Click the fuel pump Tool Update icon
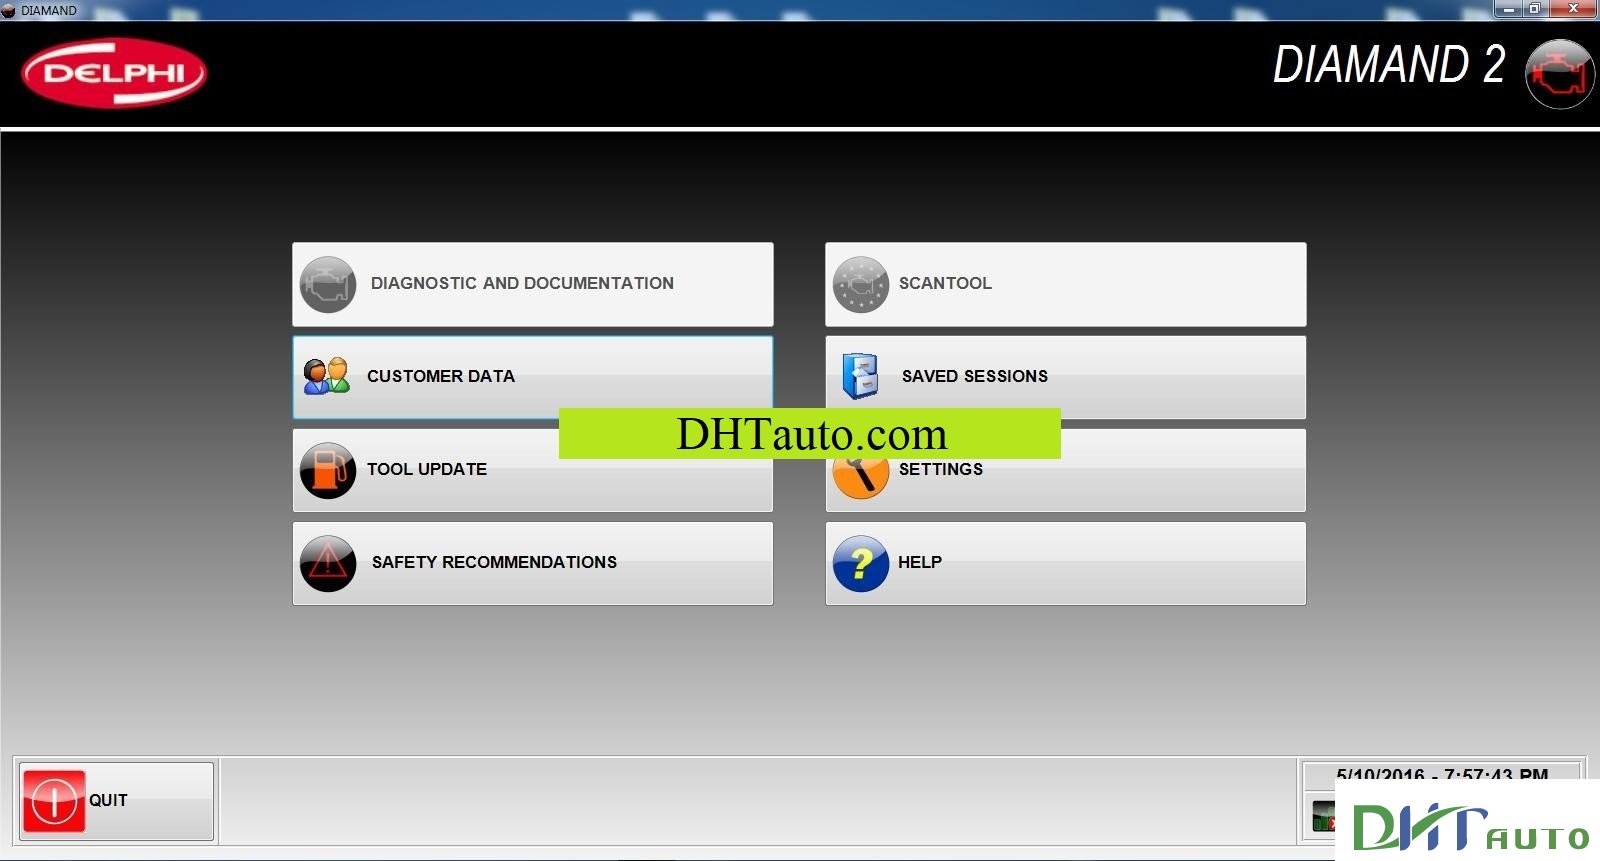Screen dimensions: 1600x861 pos(328,470)
